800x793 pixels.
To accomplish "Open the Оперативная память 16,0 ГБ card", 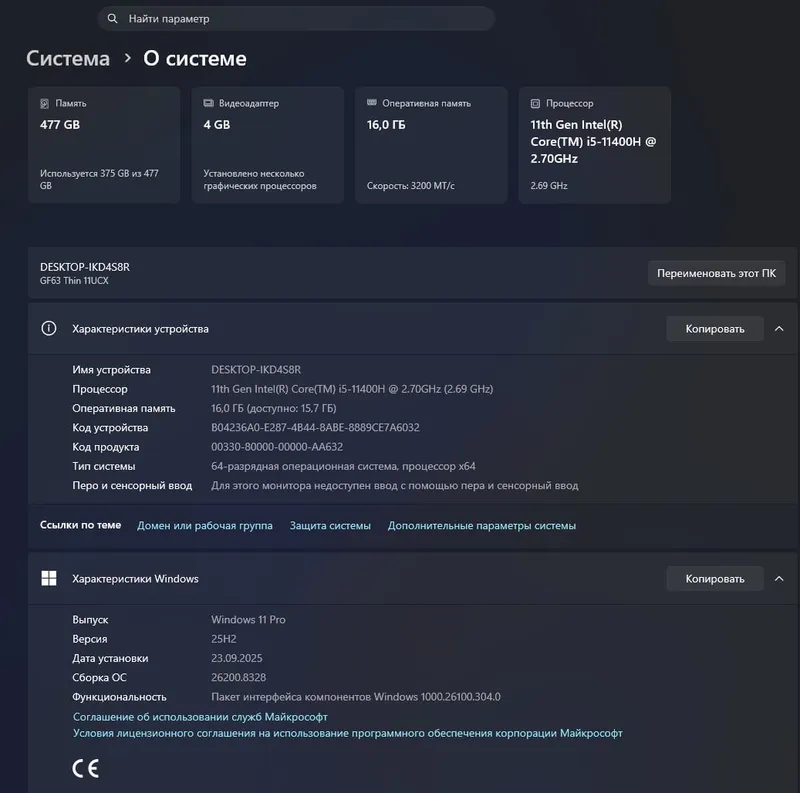I will tap(431, 145).
